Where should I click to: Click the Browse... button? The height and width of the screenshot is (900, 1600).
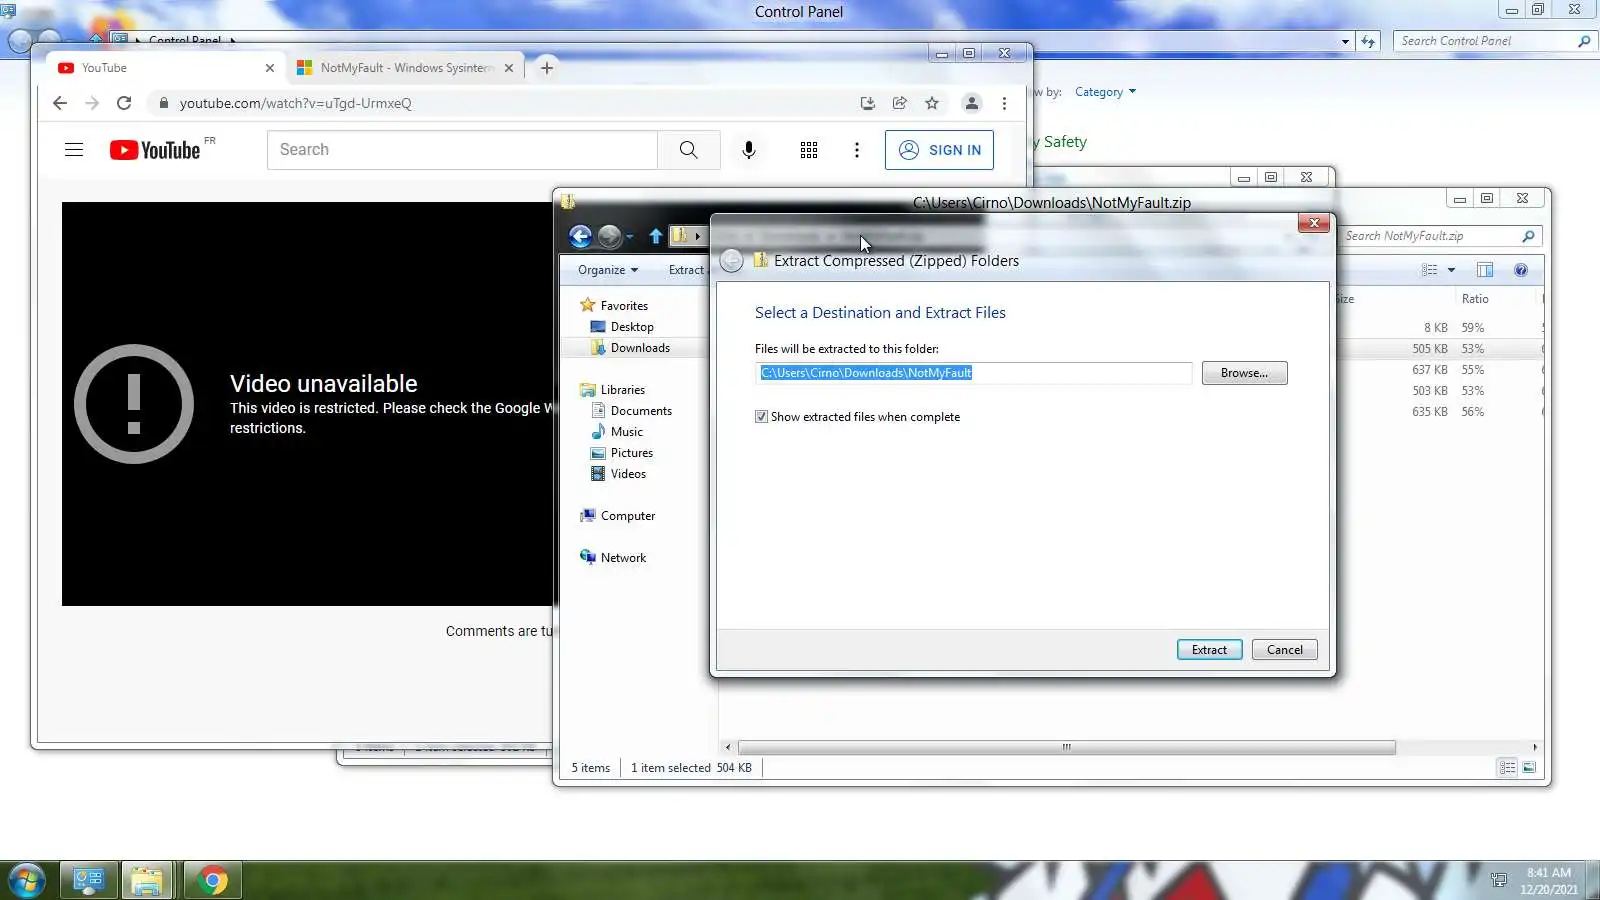[x=1244, y=373]
